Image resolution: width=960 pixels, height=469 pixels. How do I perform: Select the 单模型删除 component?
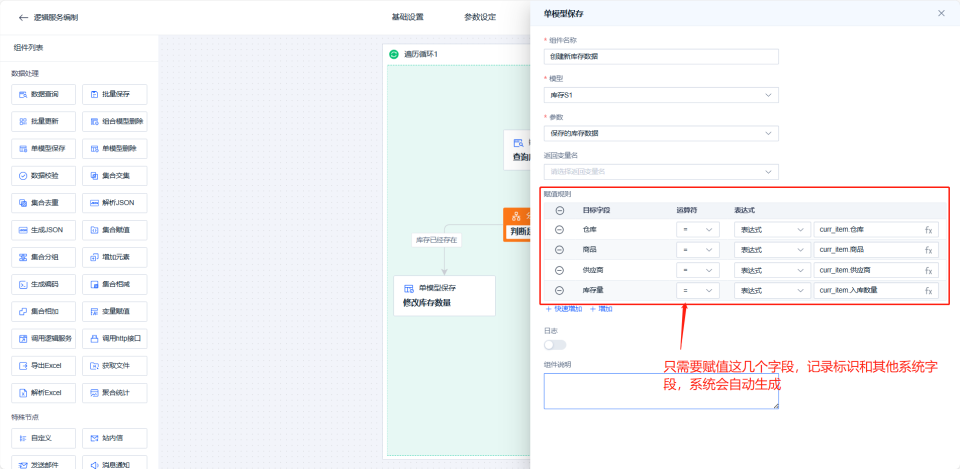tap(114, 149)
